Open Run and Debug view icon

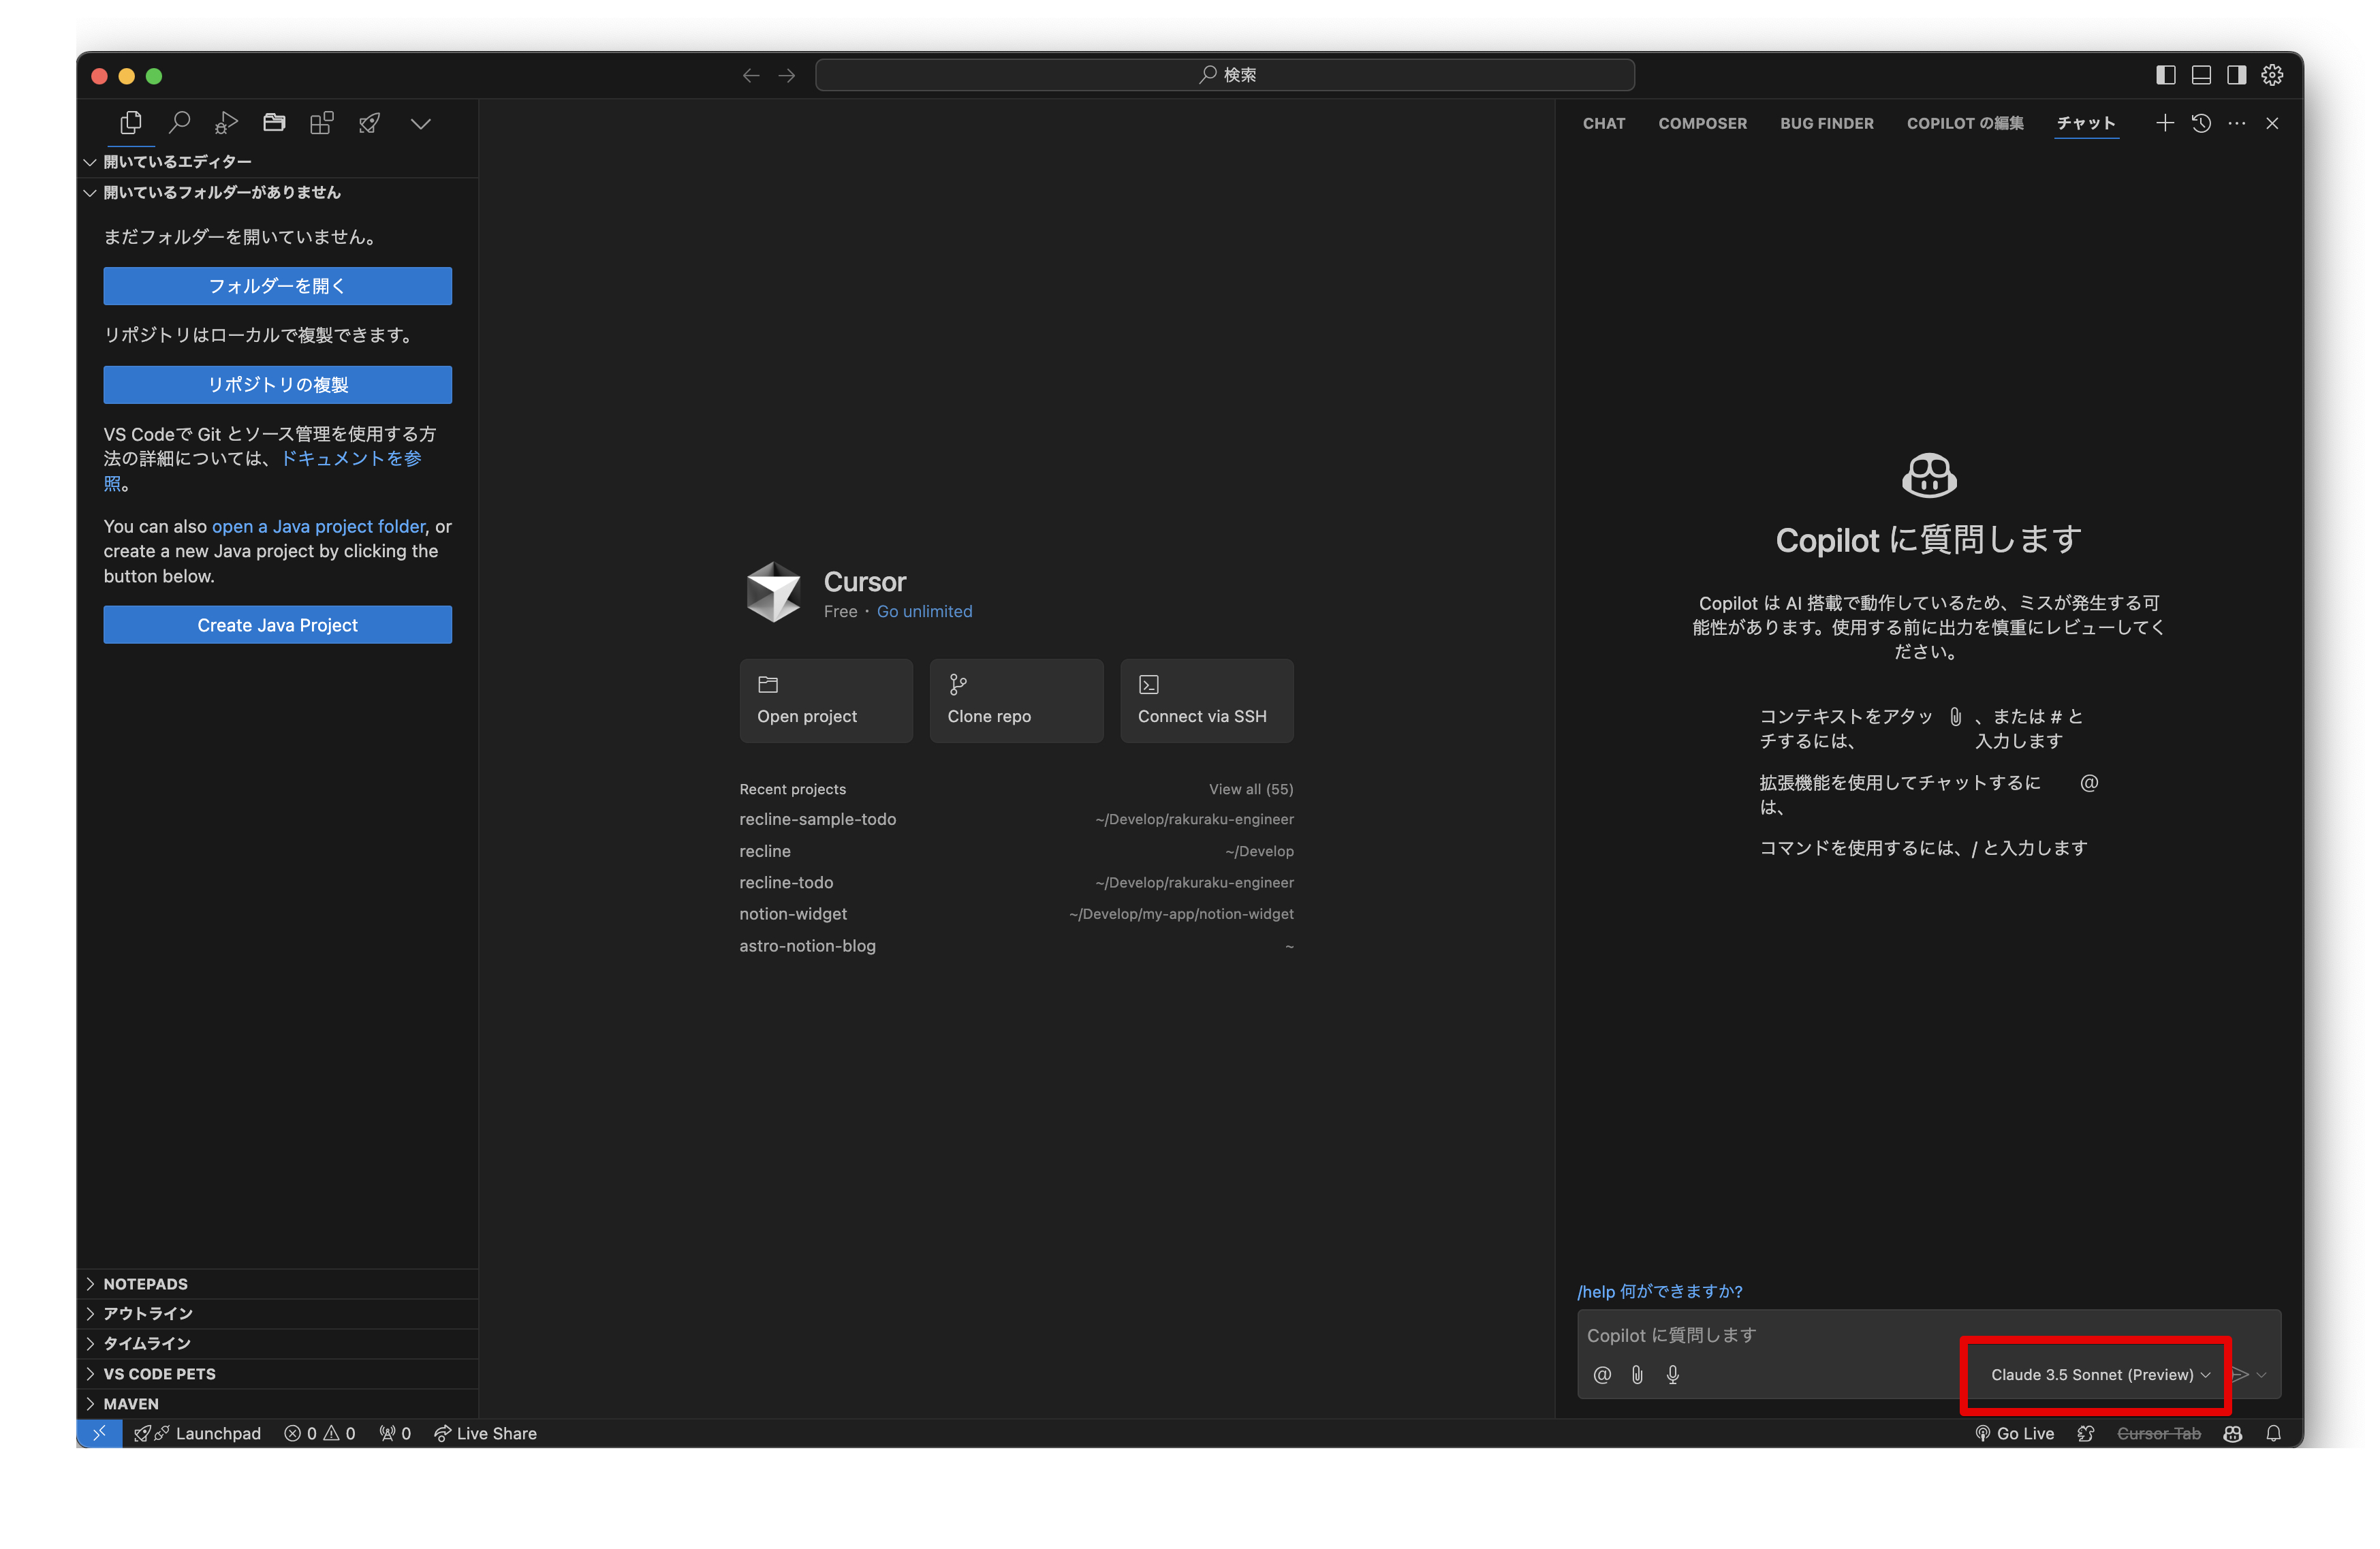[x=227, y=123]
